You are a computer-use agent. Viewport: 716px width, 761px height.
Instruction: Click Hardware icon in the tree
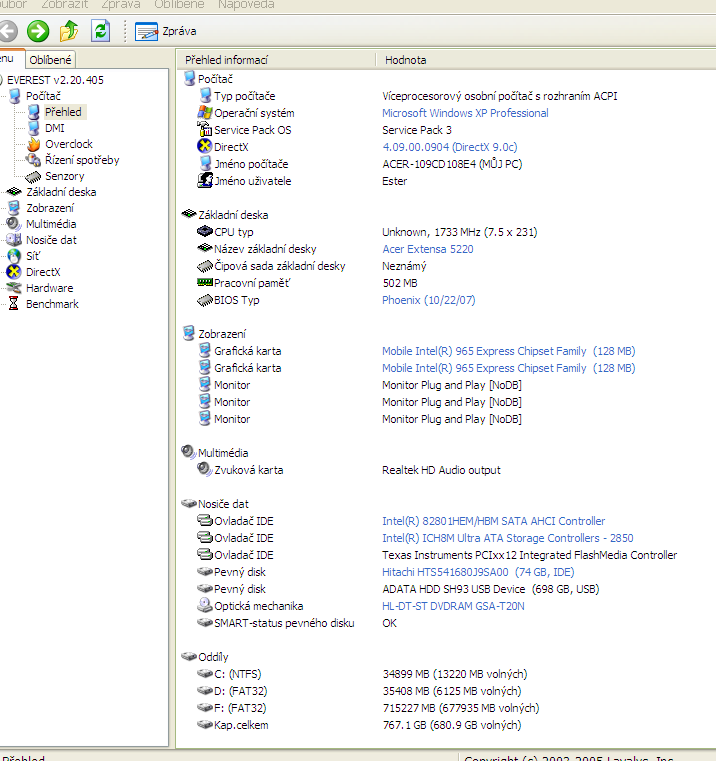point(14,288)
